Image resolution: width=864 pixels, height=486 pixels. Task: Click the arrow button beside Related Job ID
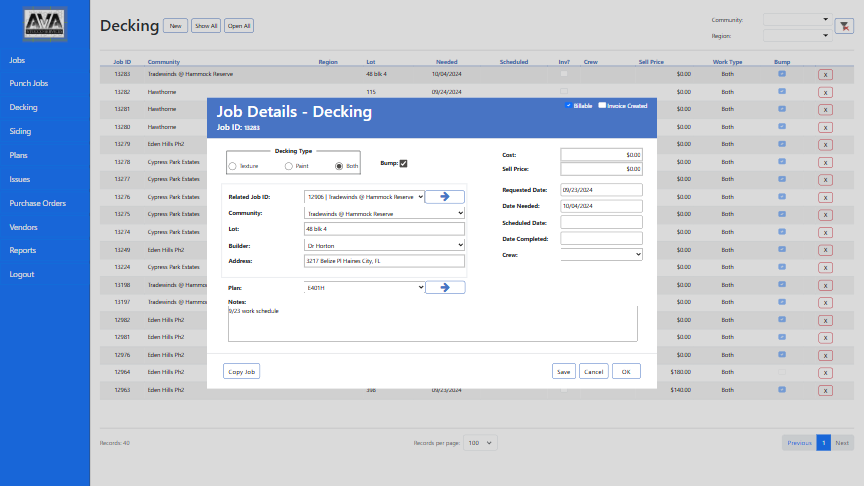point(444,197)
